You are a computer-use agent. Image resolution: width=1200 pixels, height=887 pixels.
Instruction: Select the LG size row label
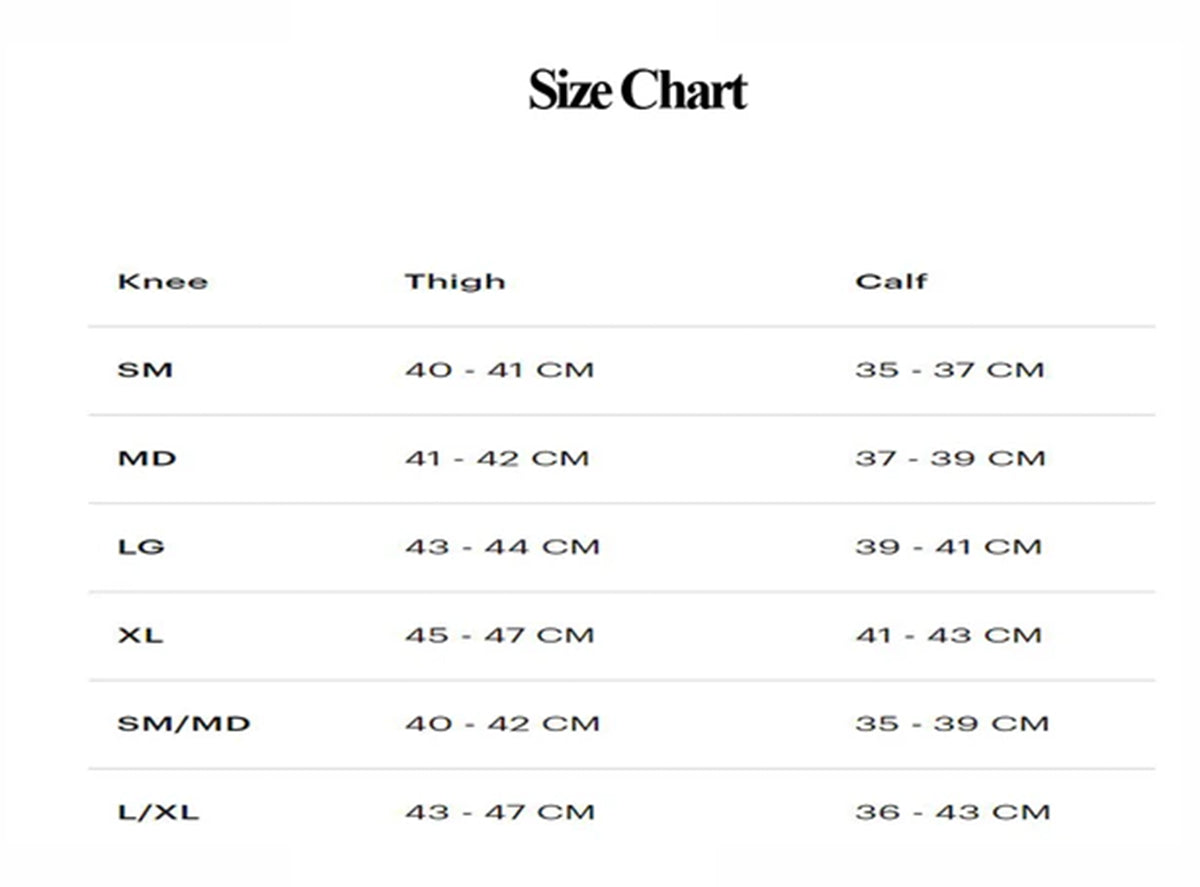(141, 546)
